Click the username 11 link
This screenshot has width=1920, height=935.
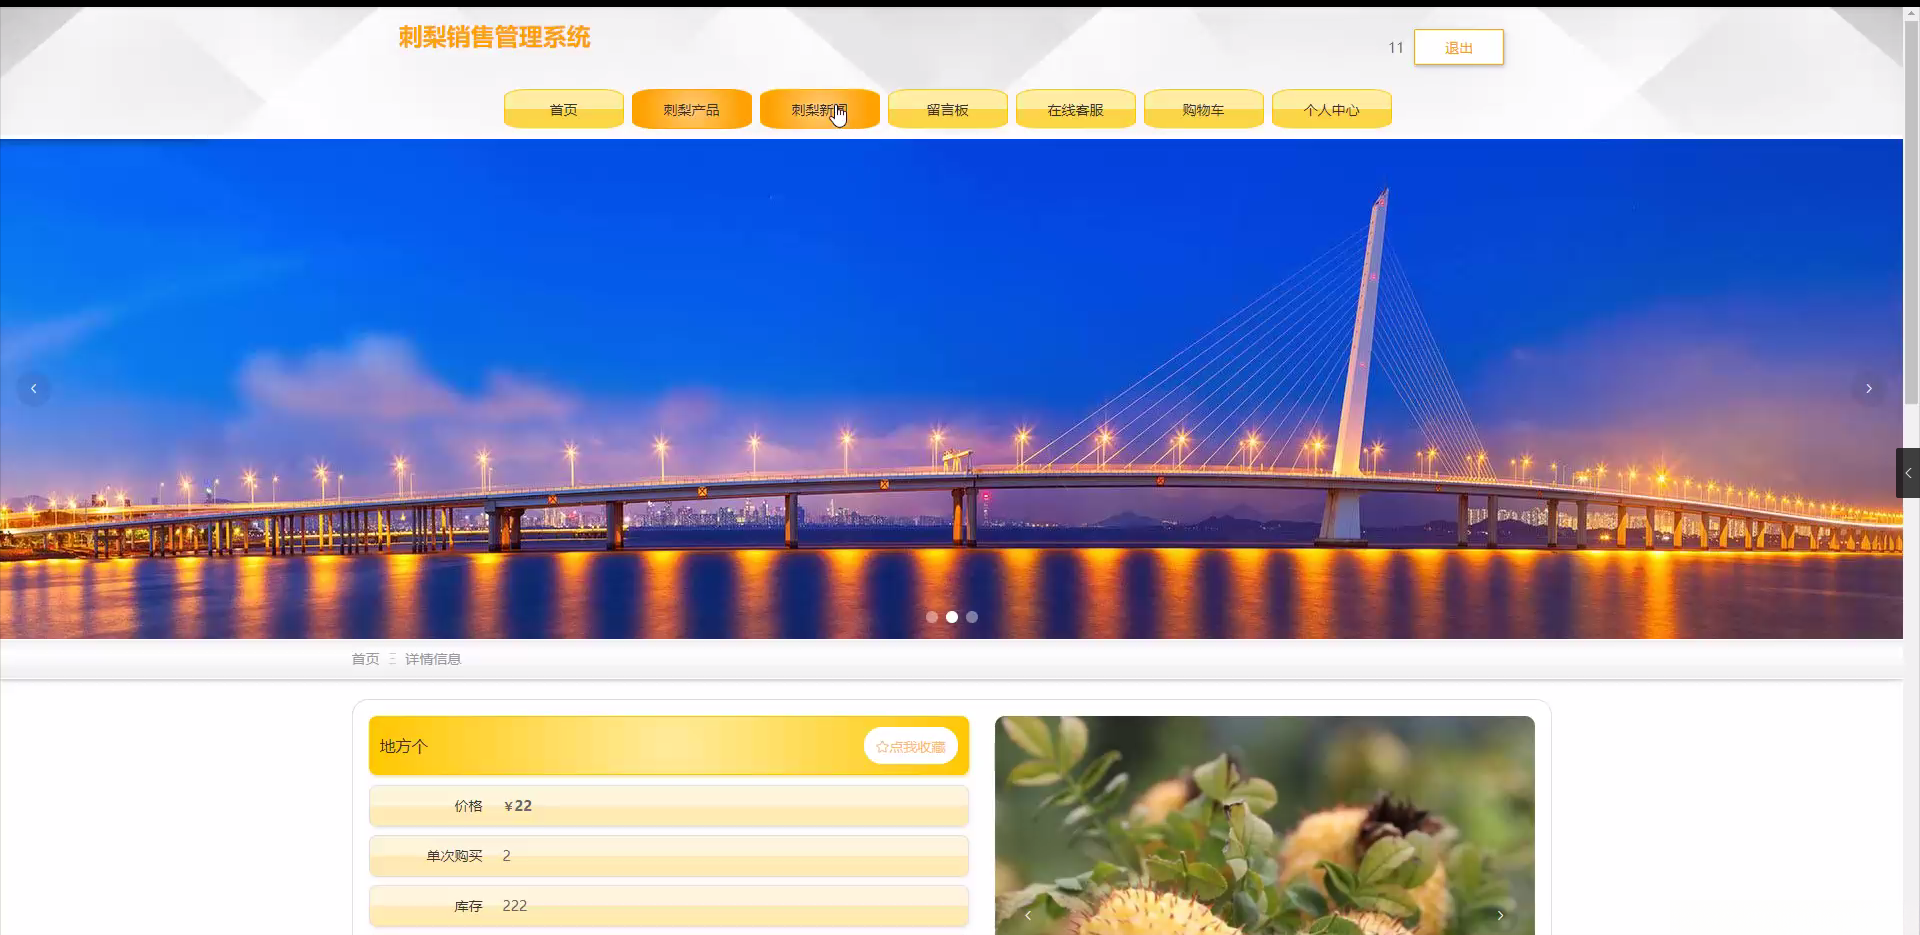[1396, 47]
